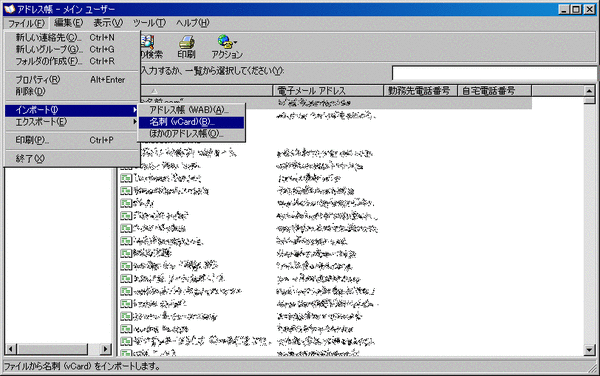Open the ヘルプ(H) menu

pos(192,23)
